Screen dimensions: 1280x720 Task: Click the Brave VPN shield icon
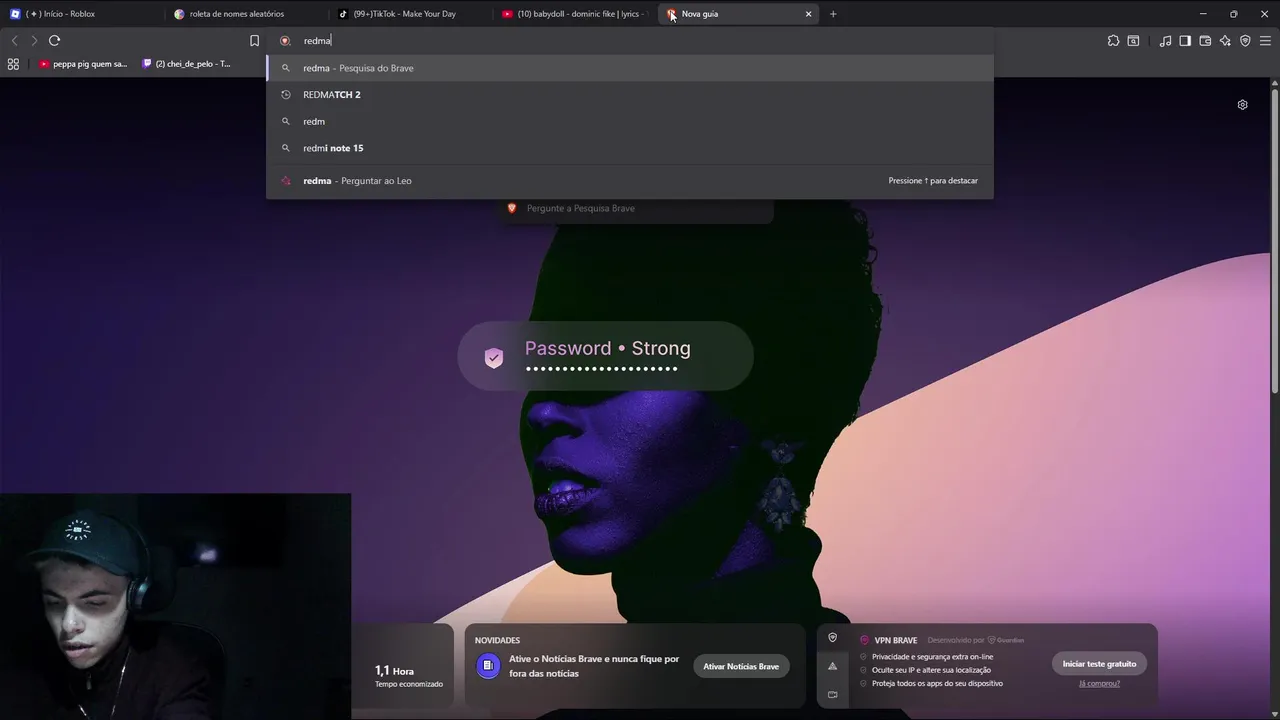(1245, 41)
